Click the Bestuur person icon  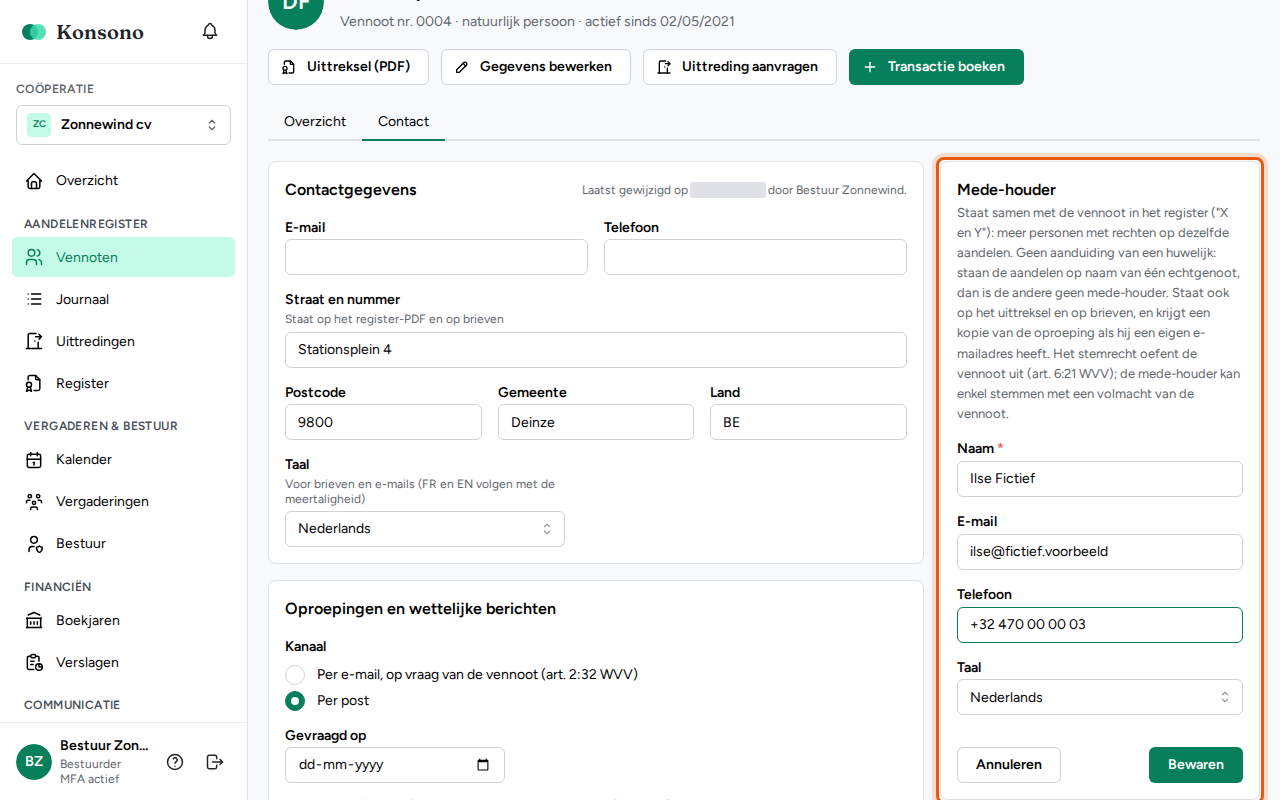pos(34,544)
